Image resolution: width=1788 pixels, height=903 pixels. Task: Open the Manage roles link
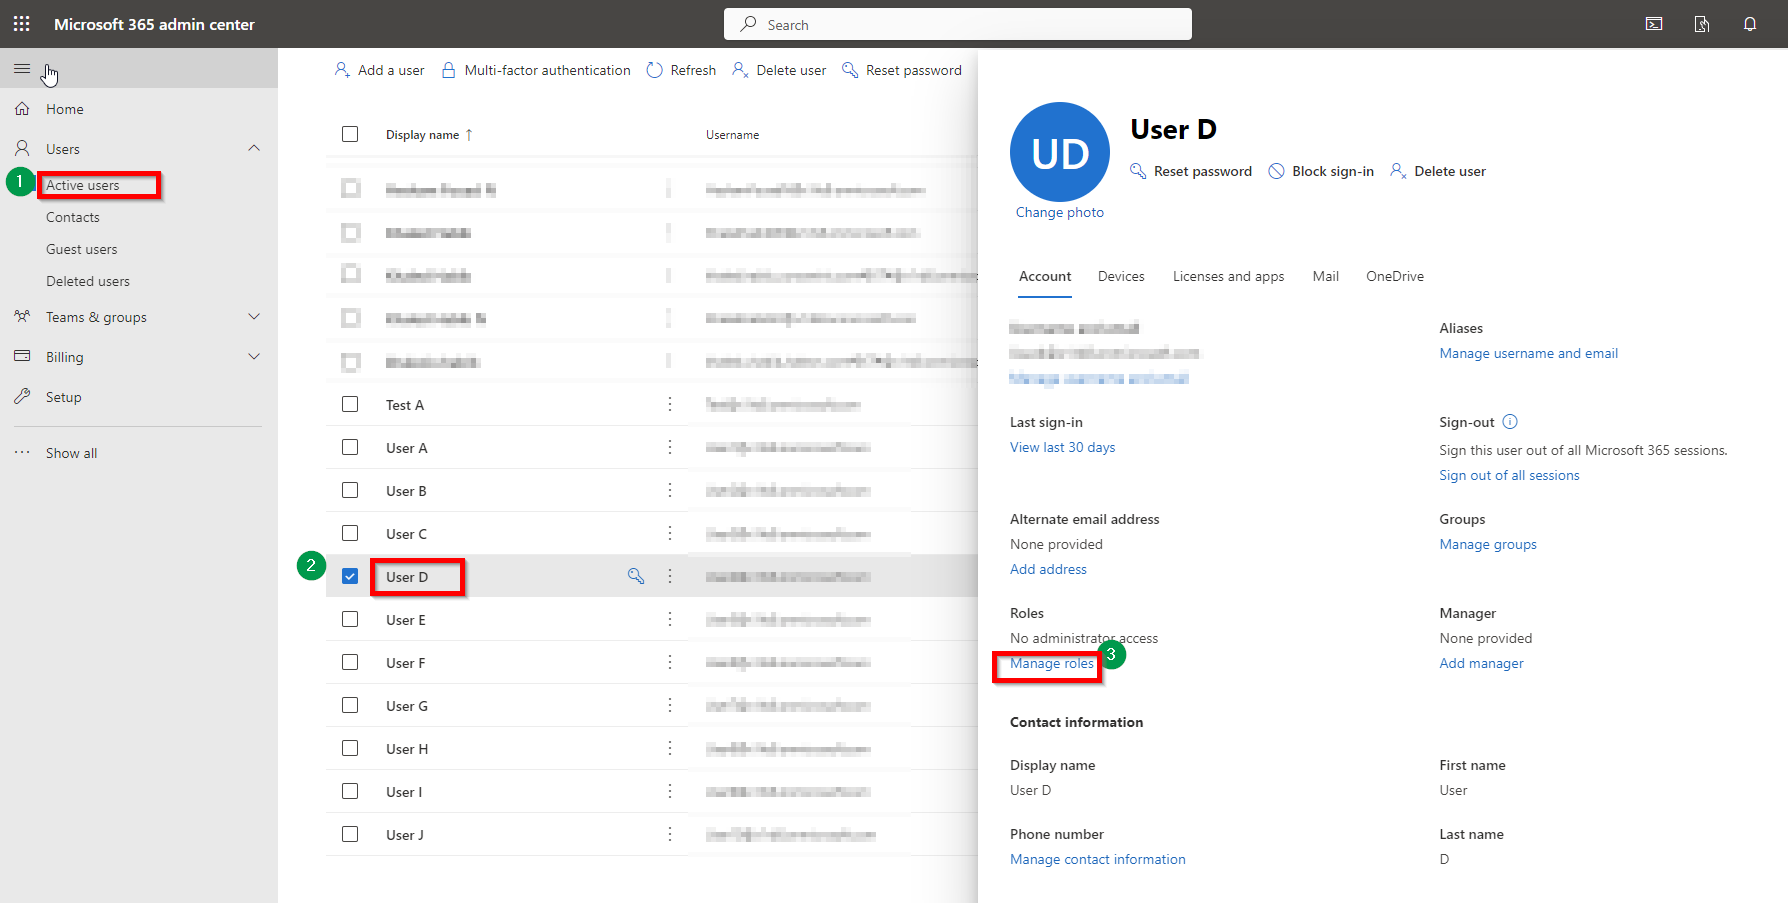click(1052, 663)
